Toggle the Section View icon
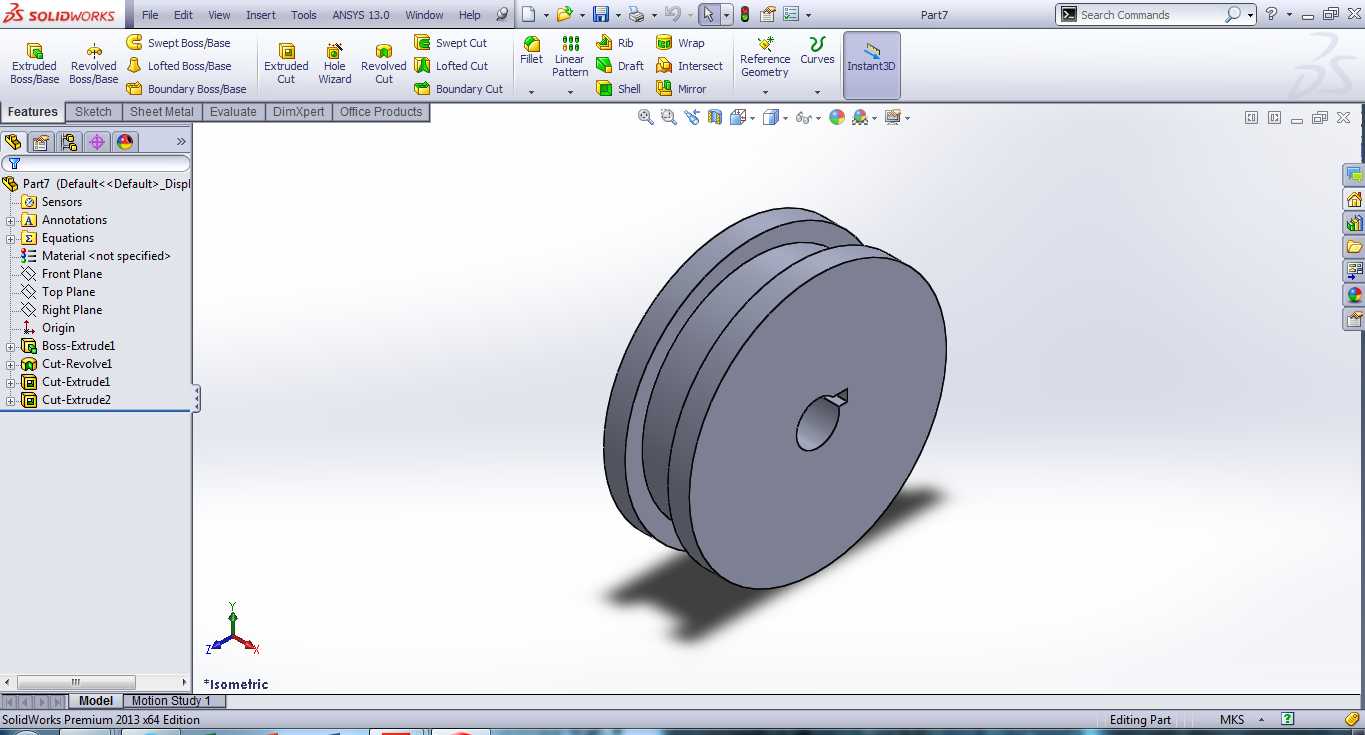Screen dimensions: 1365x735 715,117
